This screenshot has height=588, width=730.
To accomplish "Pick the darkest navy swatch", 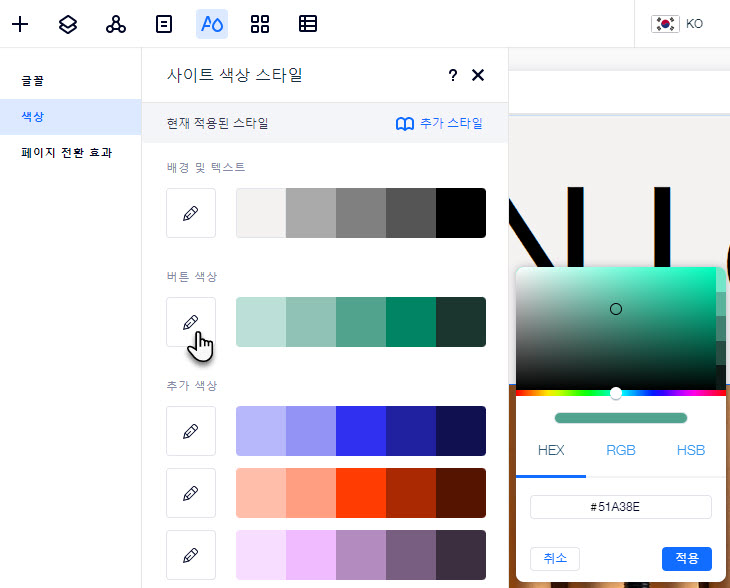I will click(461, 431).
